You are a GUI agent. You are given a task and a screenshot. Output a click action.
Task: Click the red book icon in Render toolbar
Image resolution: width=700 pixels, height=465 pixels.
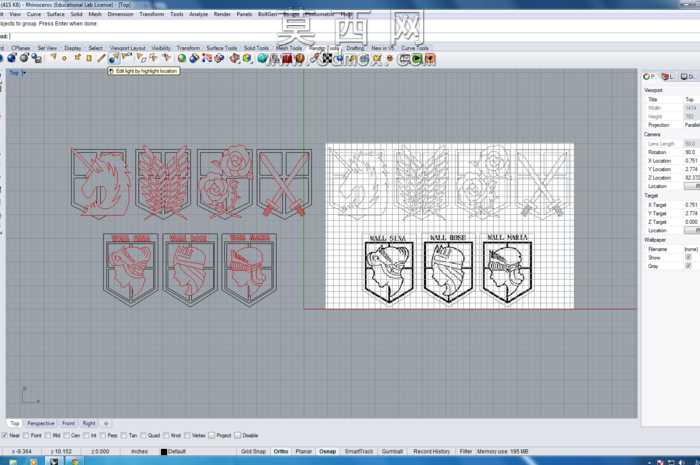point(287,58)
